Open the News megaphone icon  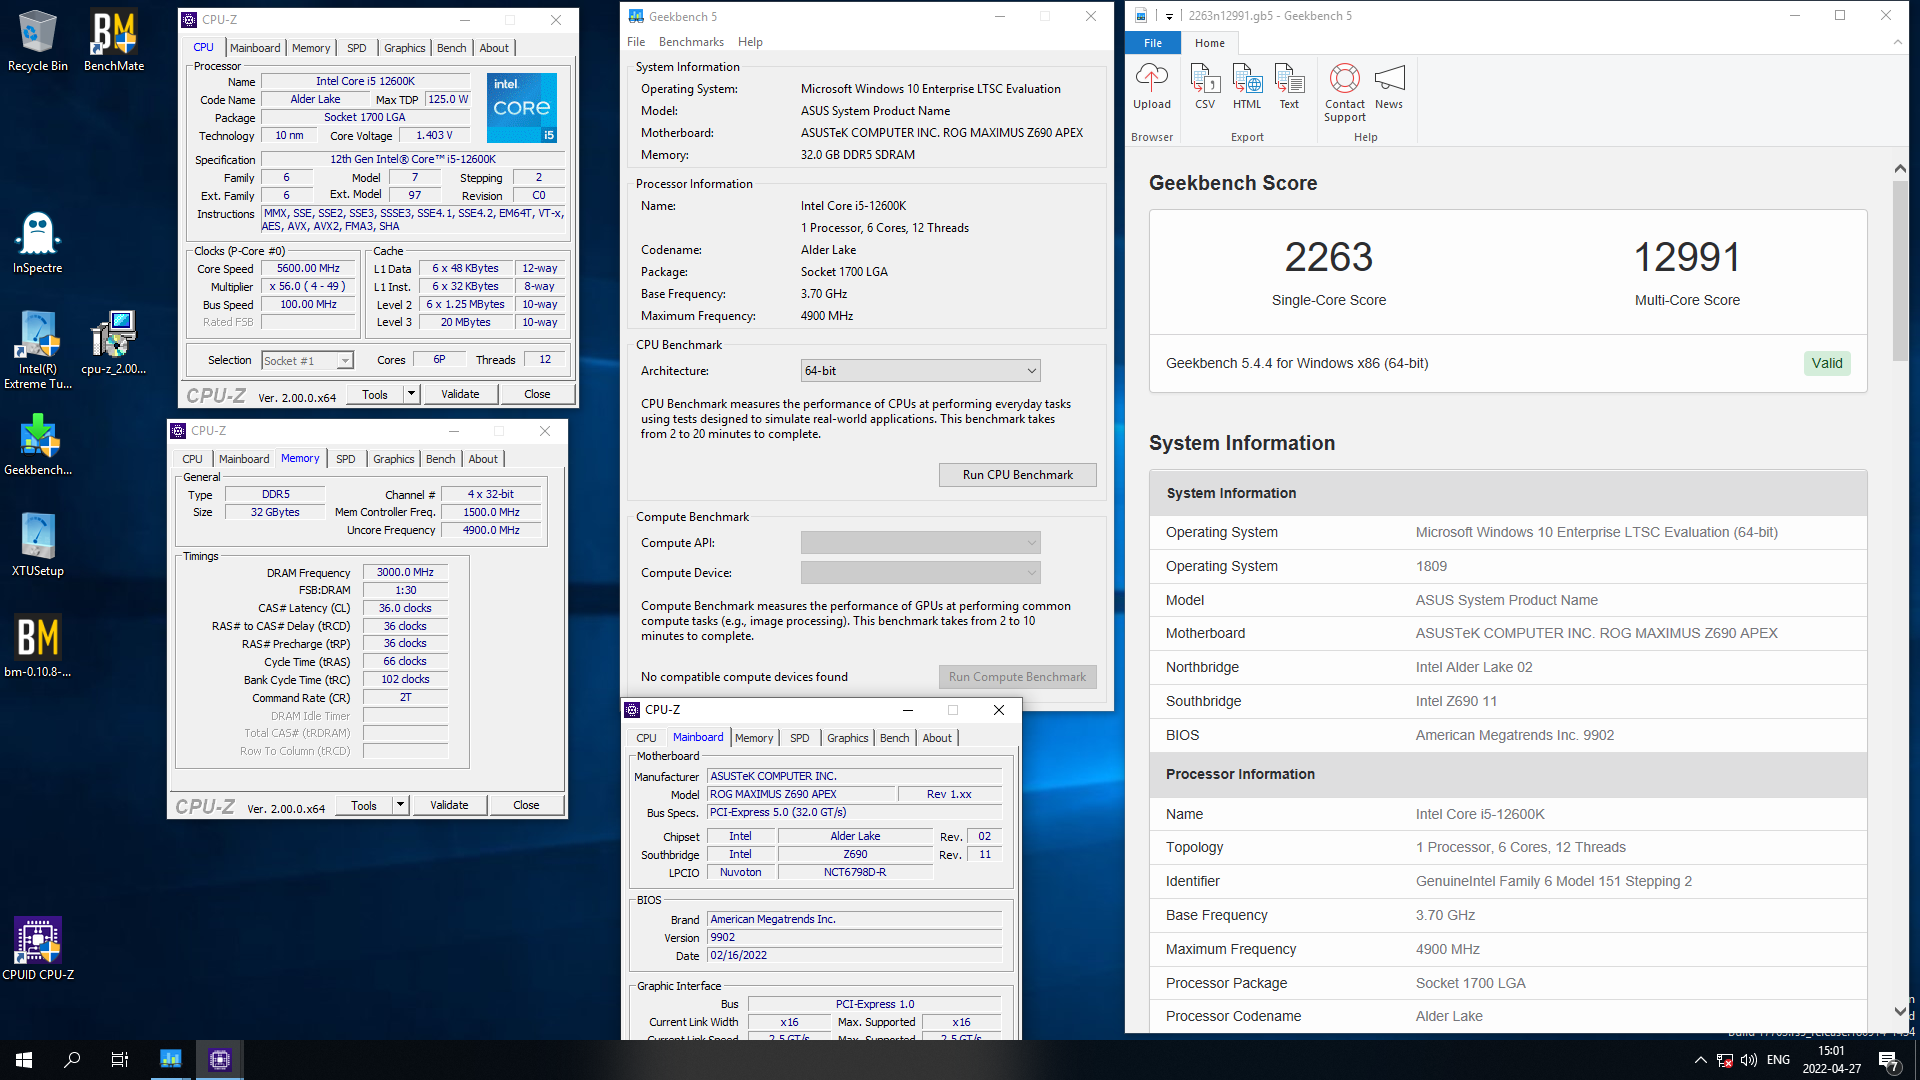click(1389, 86)
